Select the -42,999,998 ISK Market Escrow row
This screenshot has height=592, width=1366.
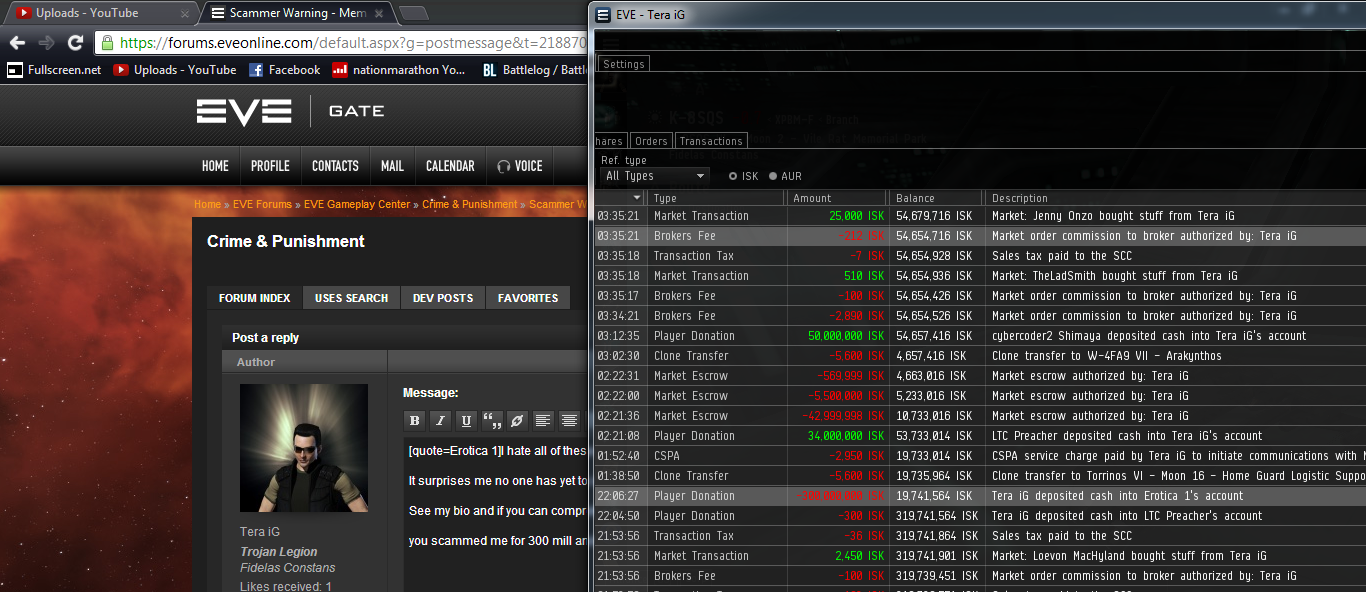980,416
